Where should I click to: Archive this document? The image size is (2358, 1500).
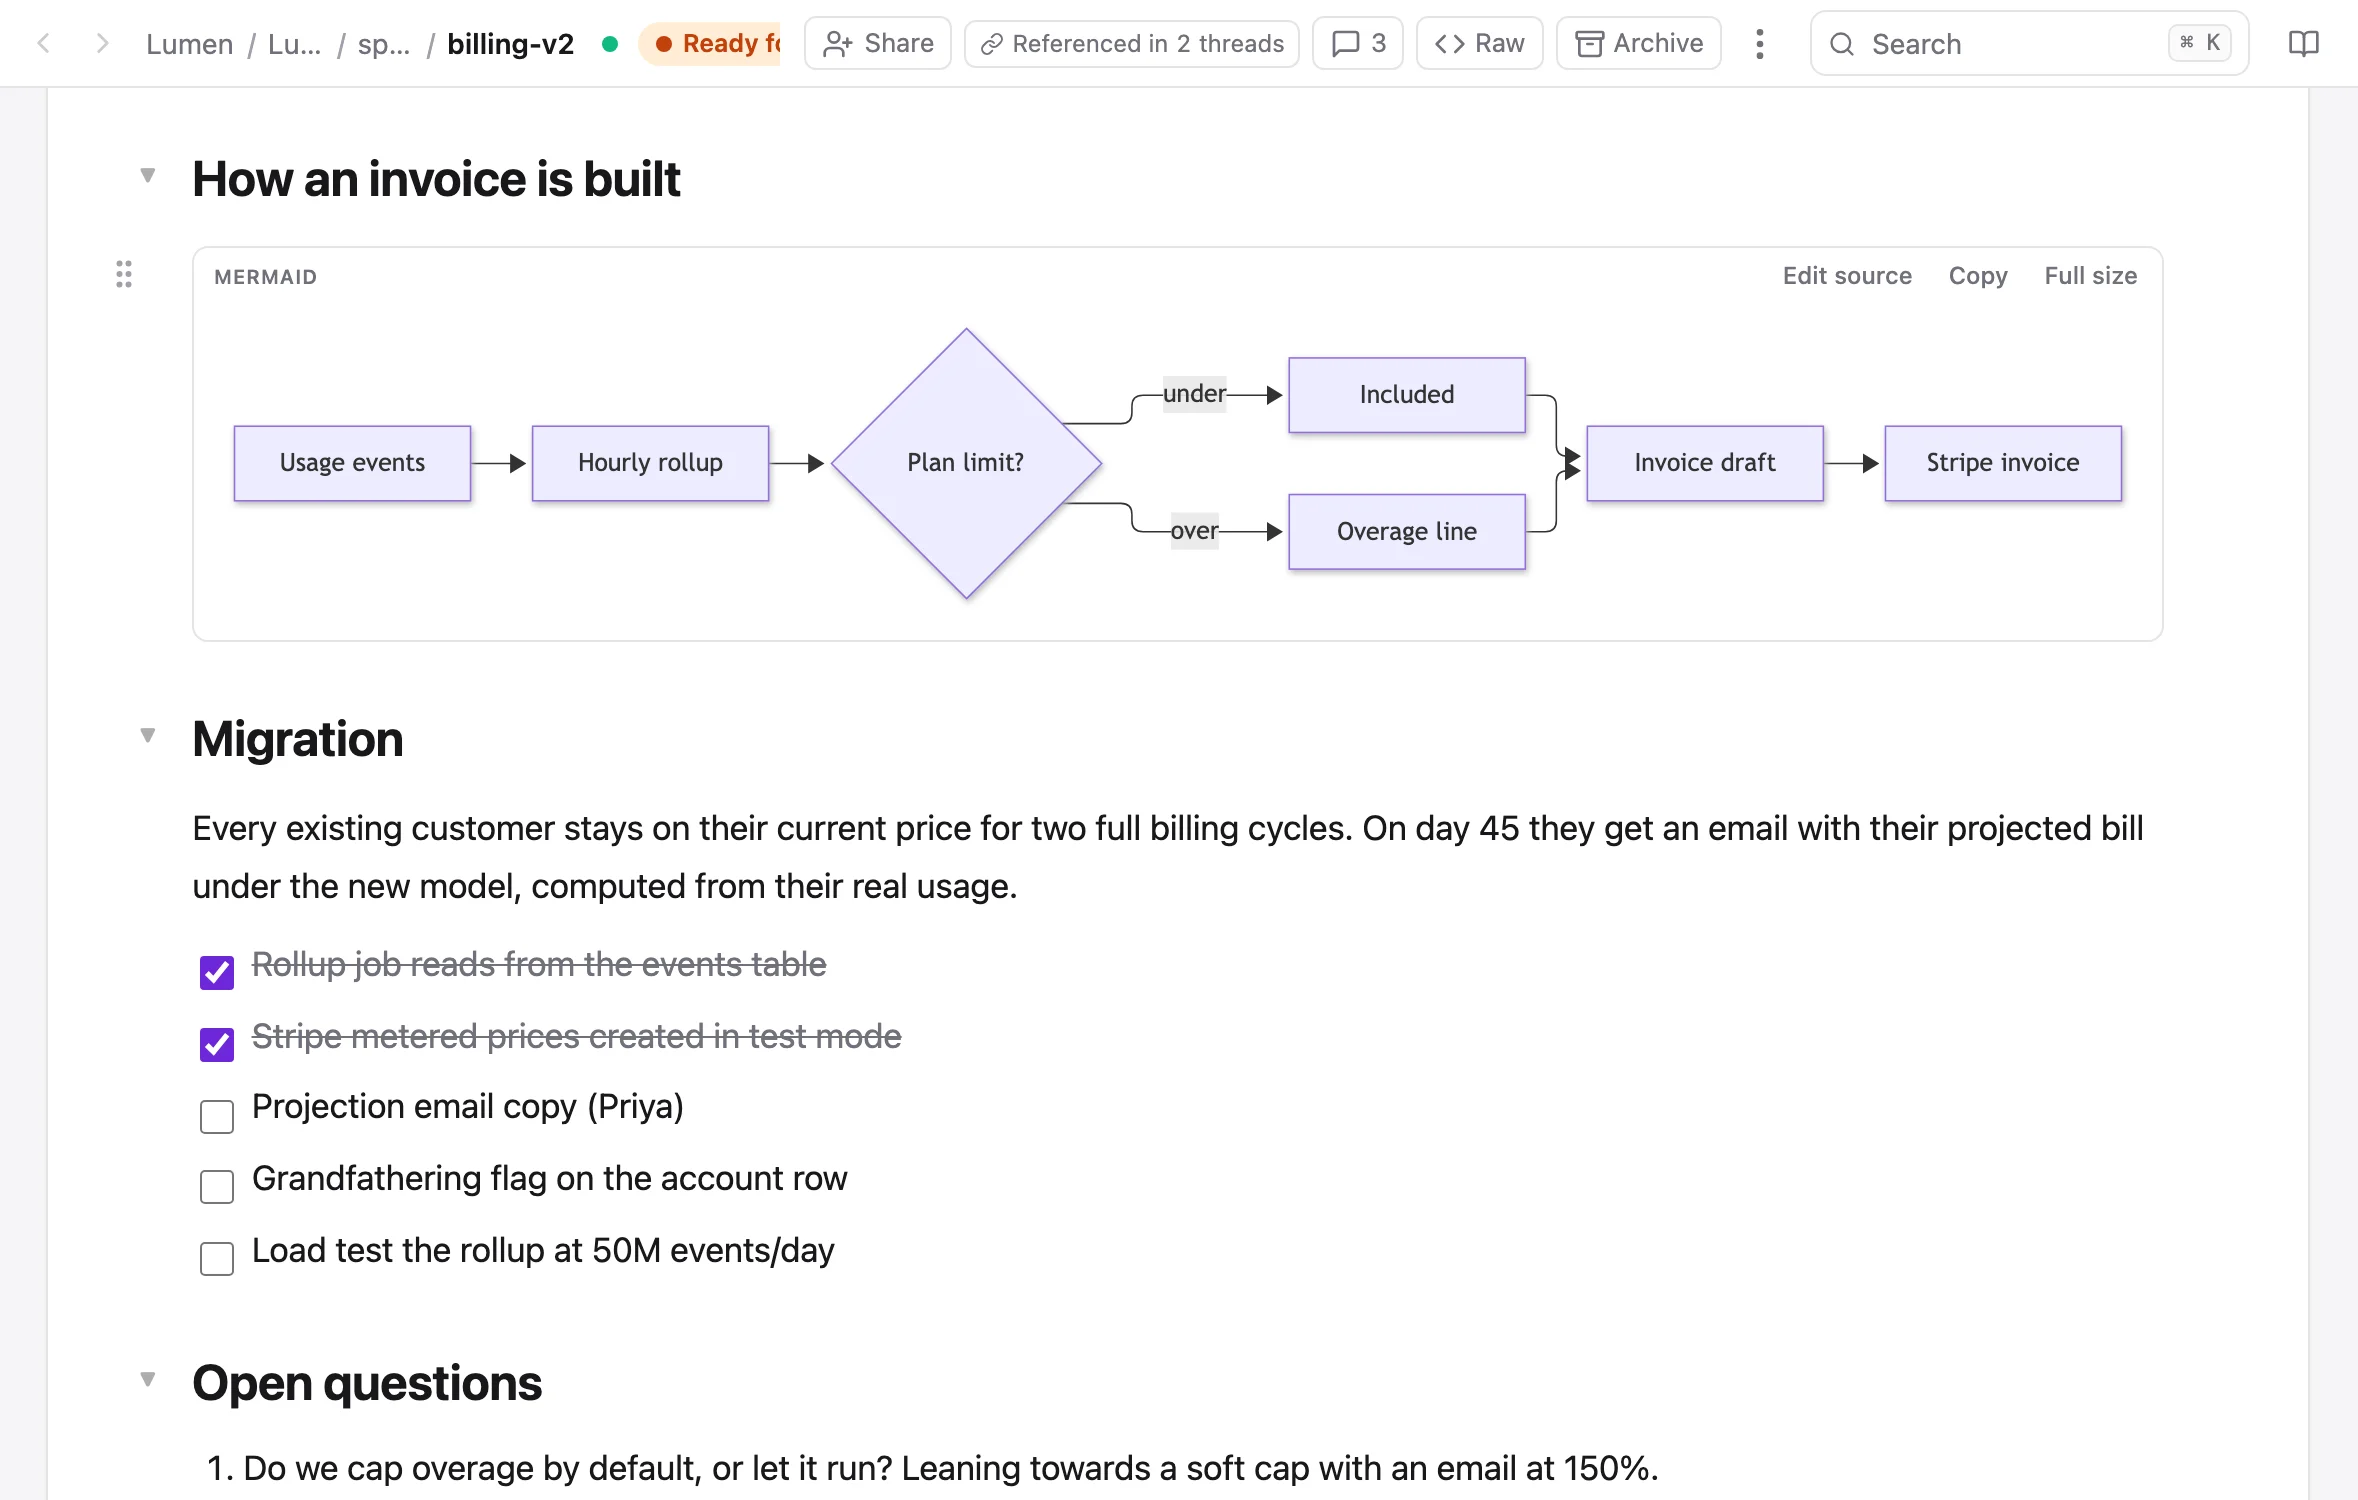tap(1639, 43)
